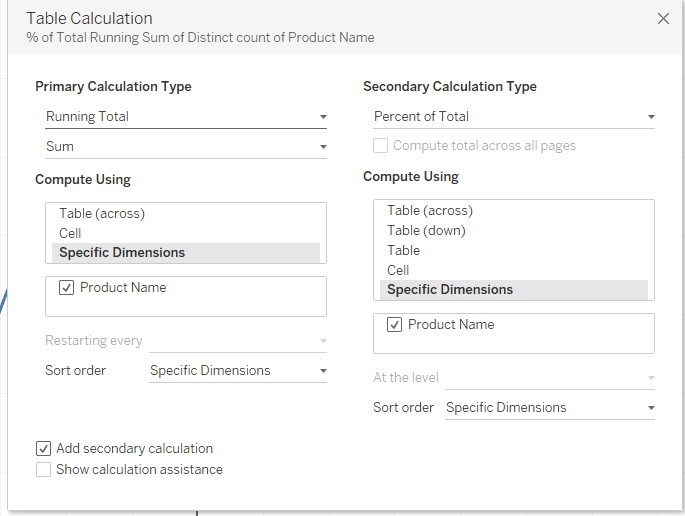The height and width of the screenshot is (516, 685).
Task: Close the Table Calculation dialog
Action: point(663,18)
